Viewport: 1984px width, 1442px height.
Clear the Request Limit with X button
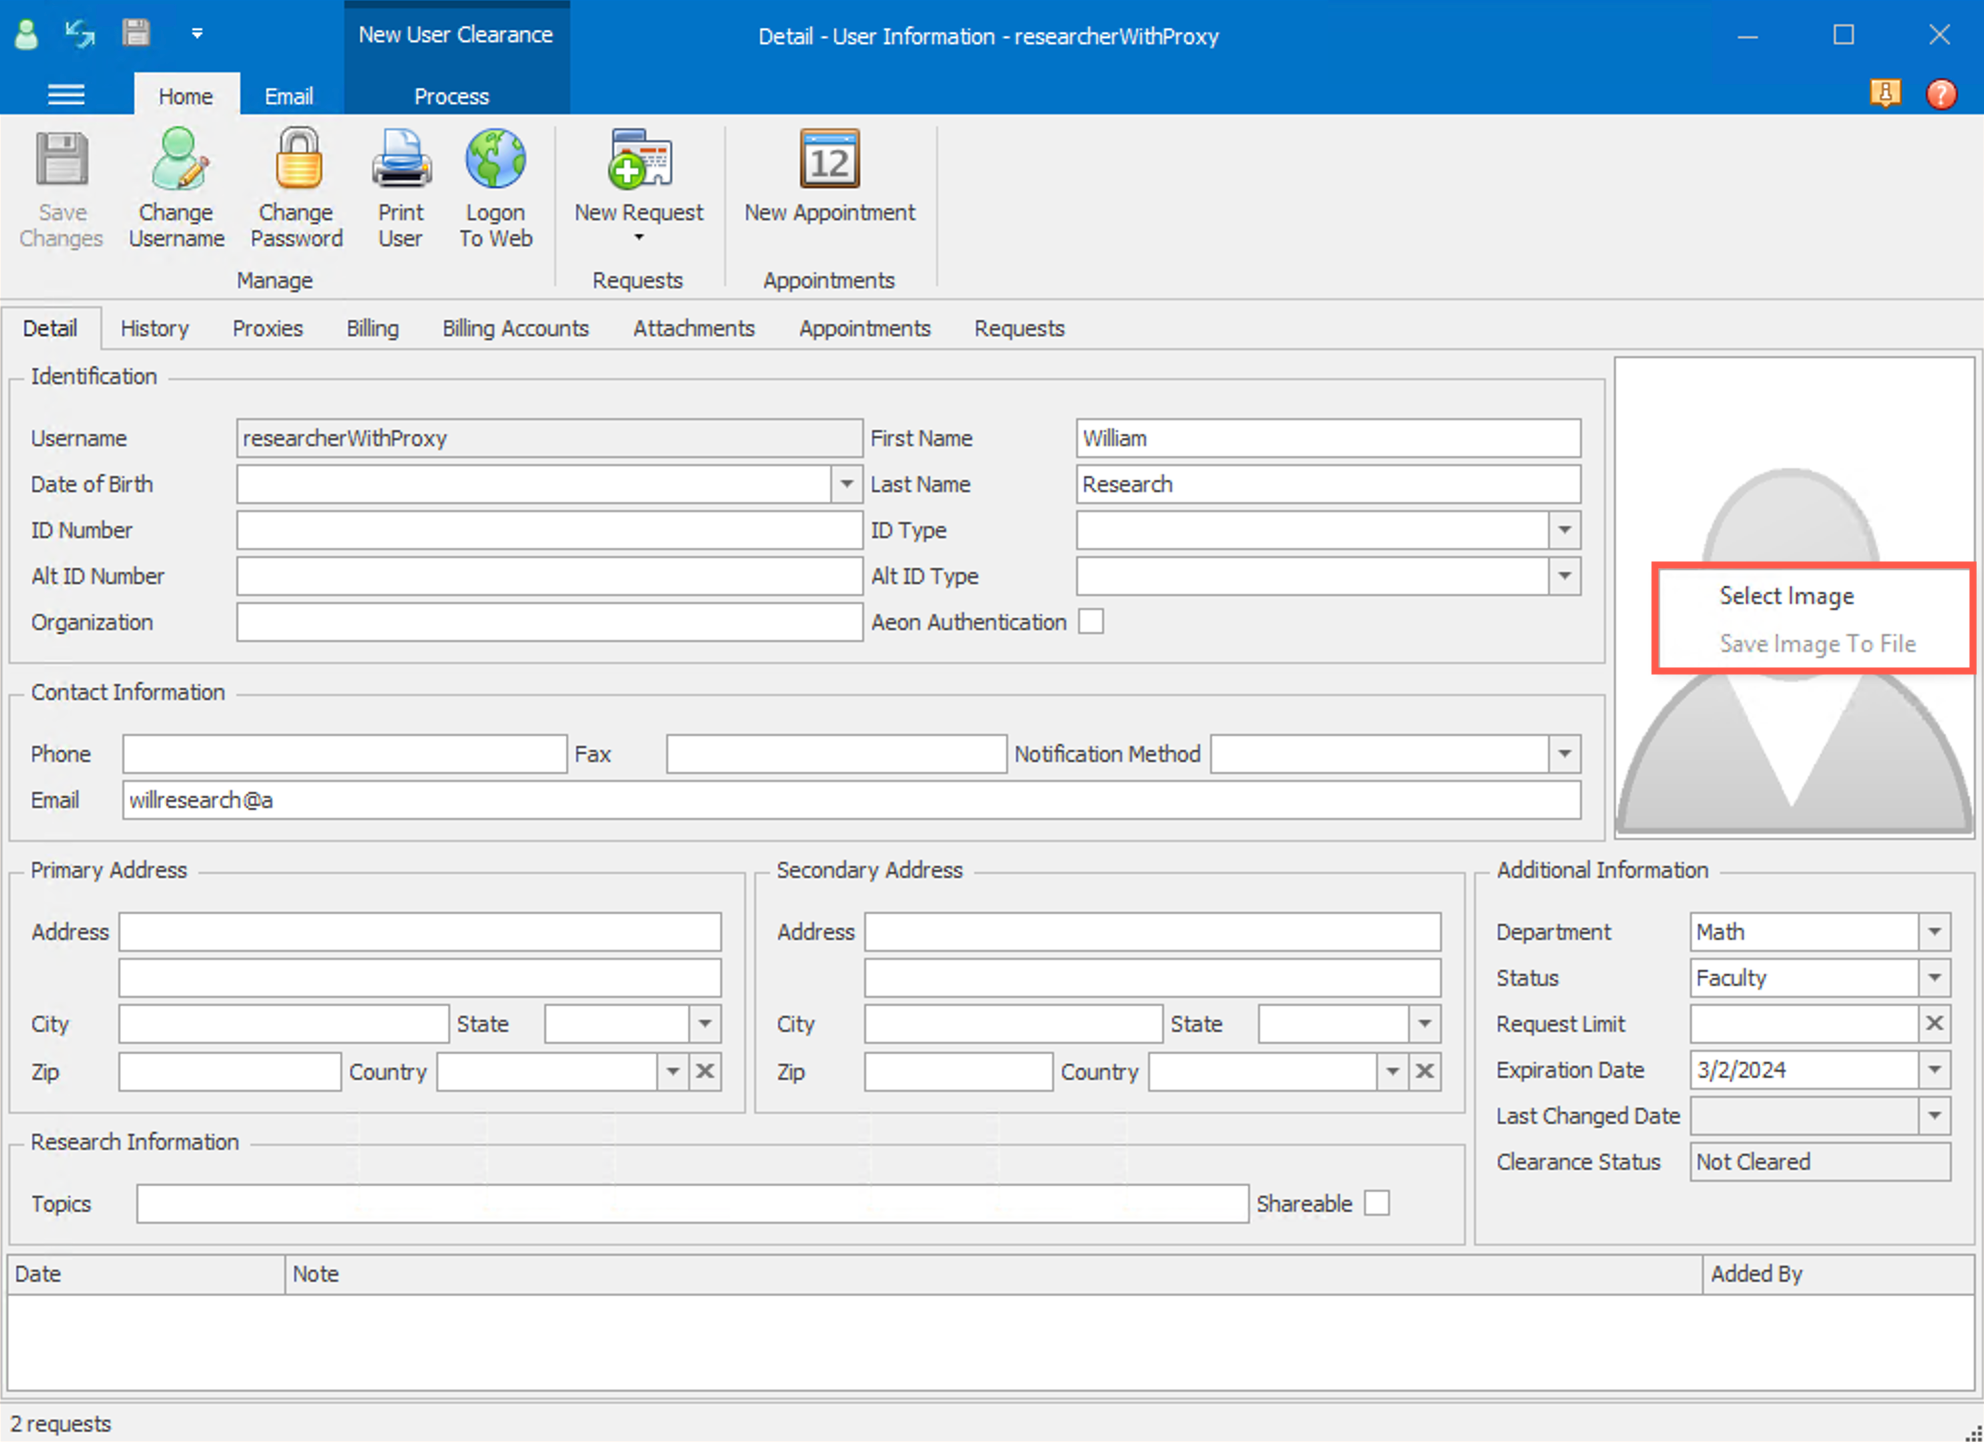coord(1934,1024)
